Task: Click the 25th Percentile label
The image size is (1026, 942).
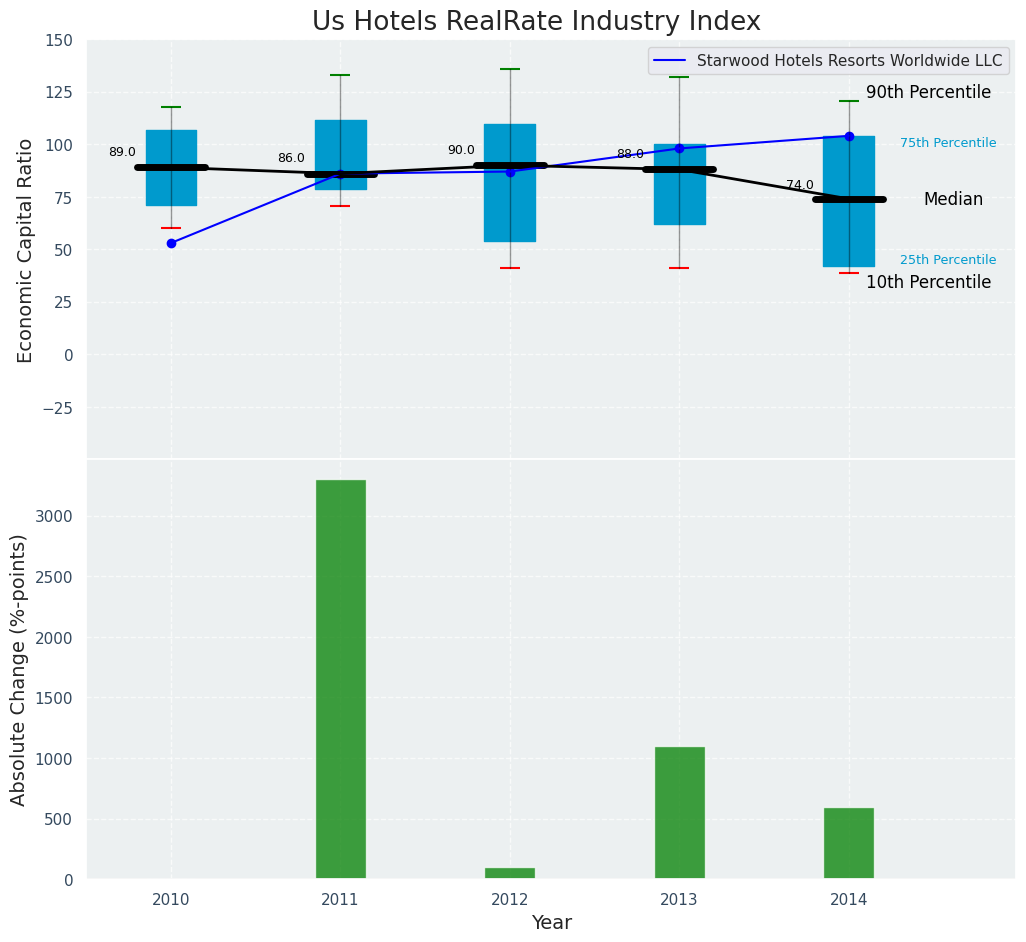Action: click(947, 260)
